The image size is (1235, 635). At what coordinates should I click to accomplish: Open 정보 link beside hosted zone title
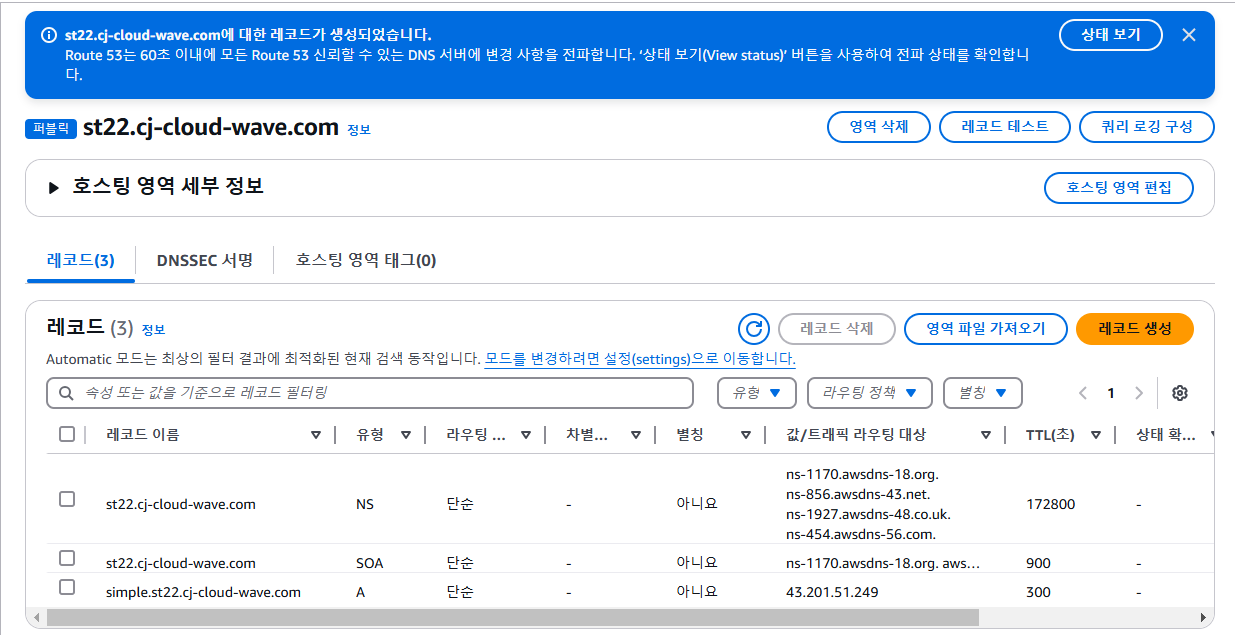(359, 130)
